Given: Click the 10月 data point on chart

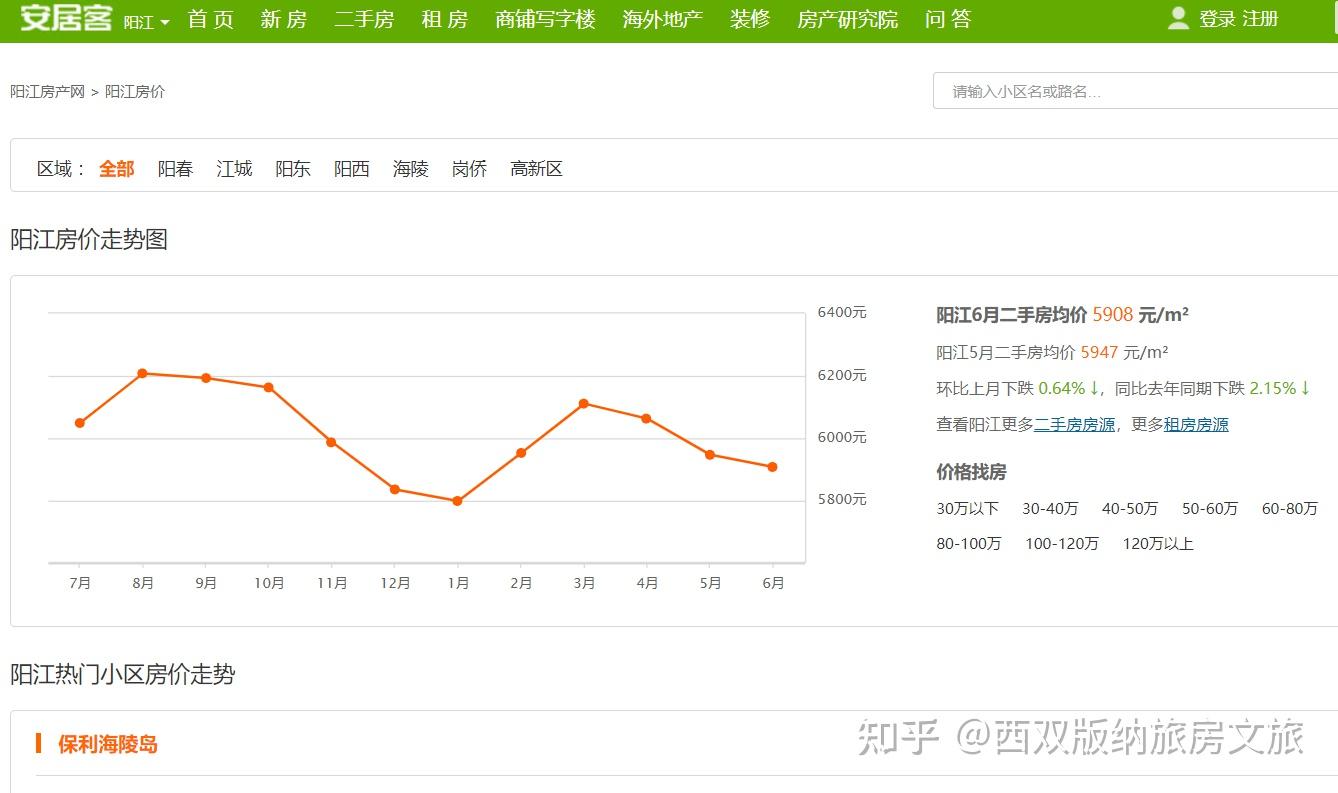Looking at the screenshot, I should [x=269, y=387].
